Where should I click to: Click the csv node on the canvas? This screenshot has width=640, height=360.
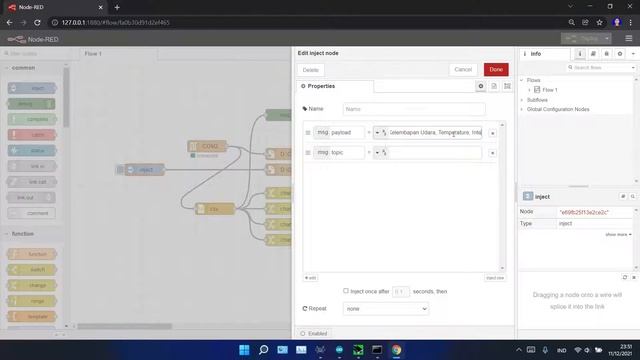coord(215,209)
